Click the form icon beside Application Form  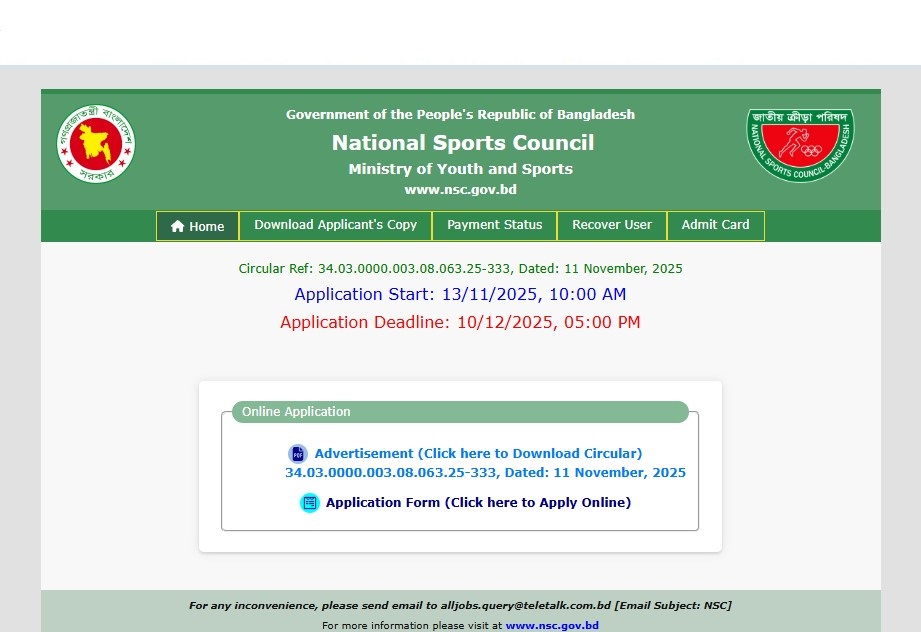click(310, 503)
